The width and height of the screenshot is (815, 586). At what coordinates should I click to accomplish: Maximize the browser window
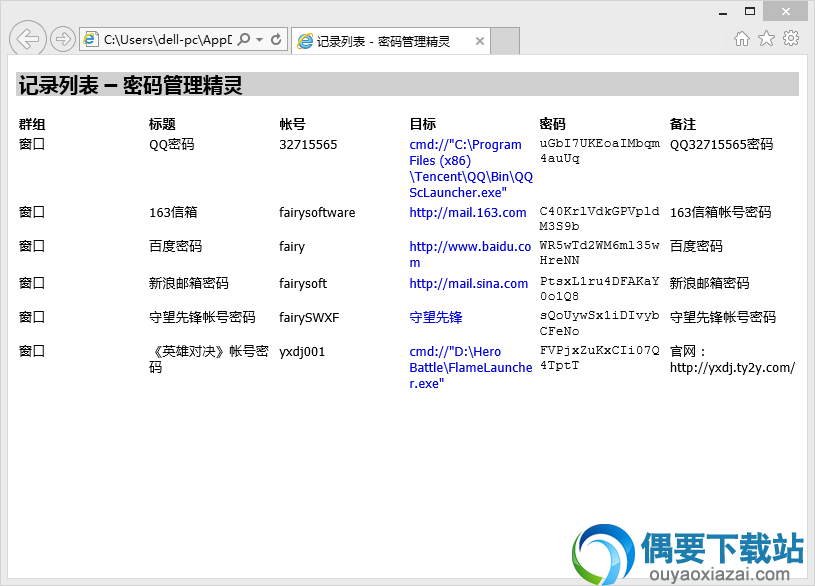pyautogui.click(x=750, y=11)
